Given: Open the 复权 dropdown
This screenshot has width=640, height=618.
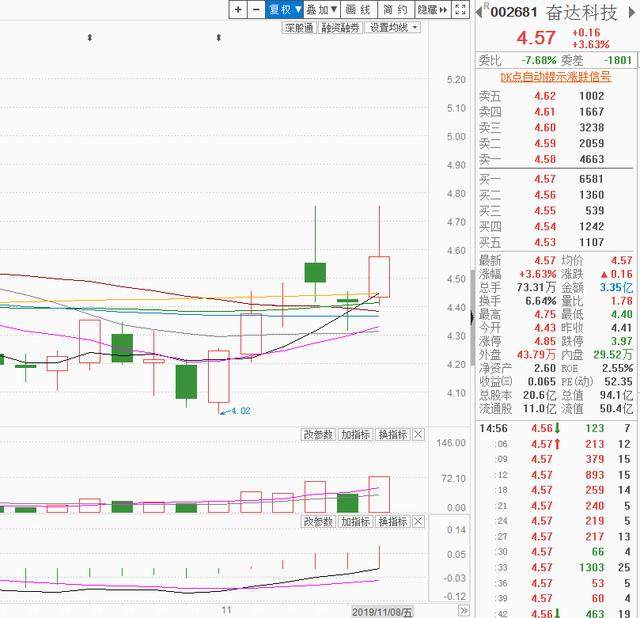Looking at the screenshot, I should [x=284, y=9].
